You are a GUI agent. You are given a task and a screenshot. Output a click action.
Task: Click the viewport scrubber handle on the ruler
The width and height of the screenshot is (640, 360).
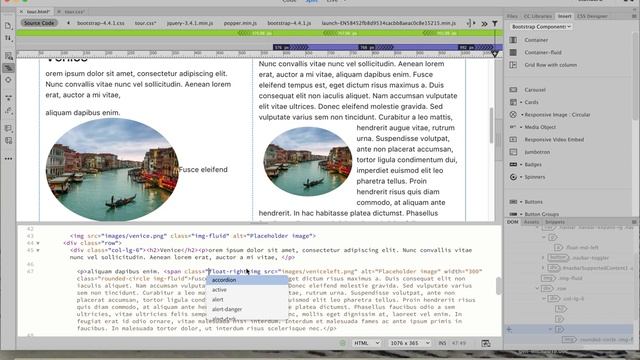pos(495,54)
